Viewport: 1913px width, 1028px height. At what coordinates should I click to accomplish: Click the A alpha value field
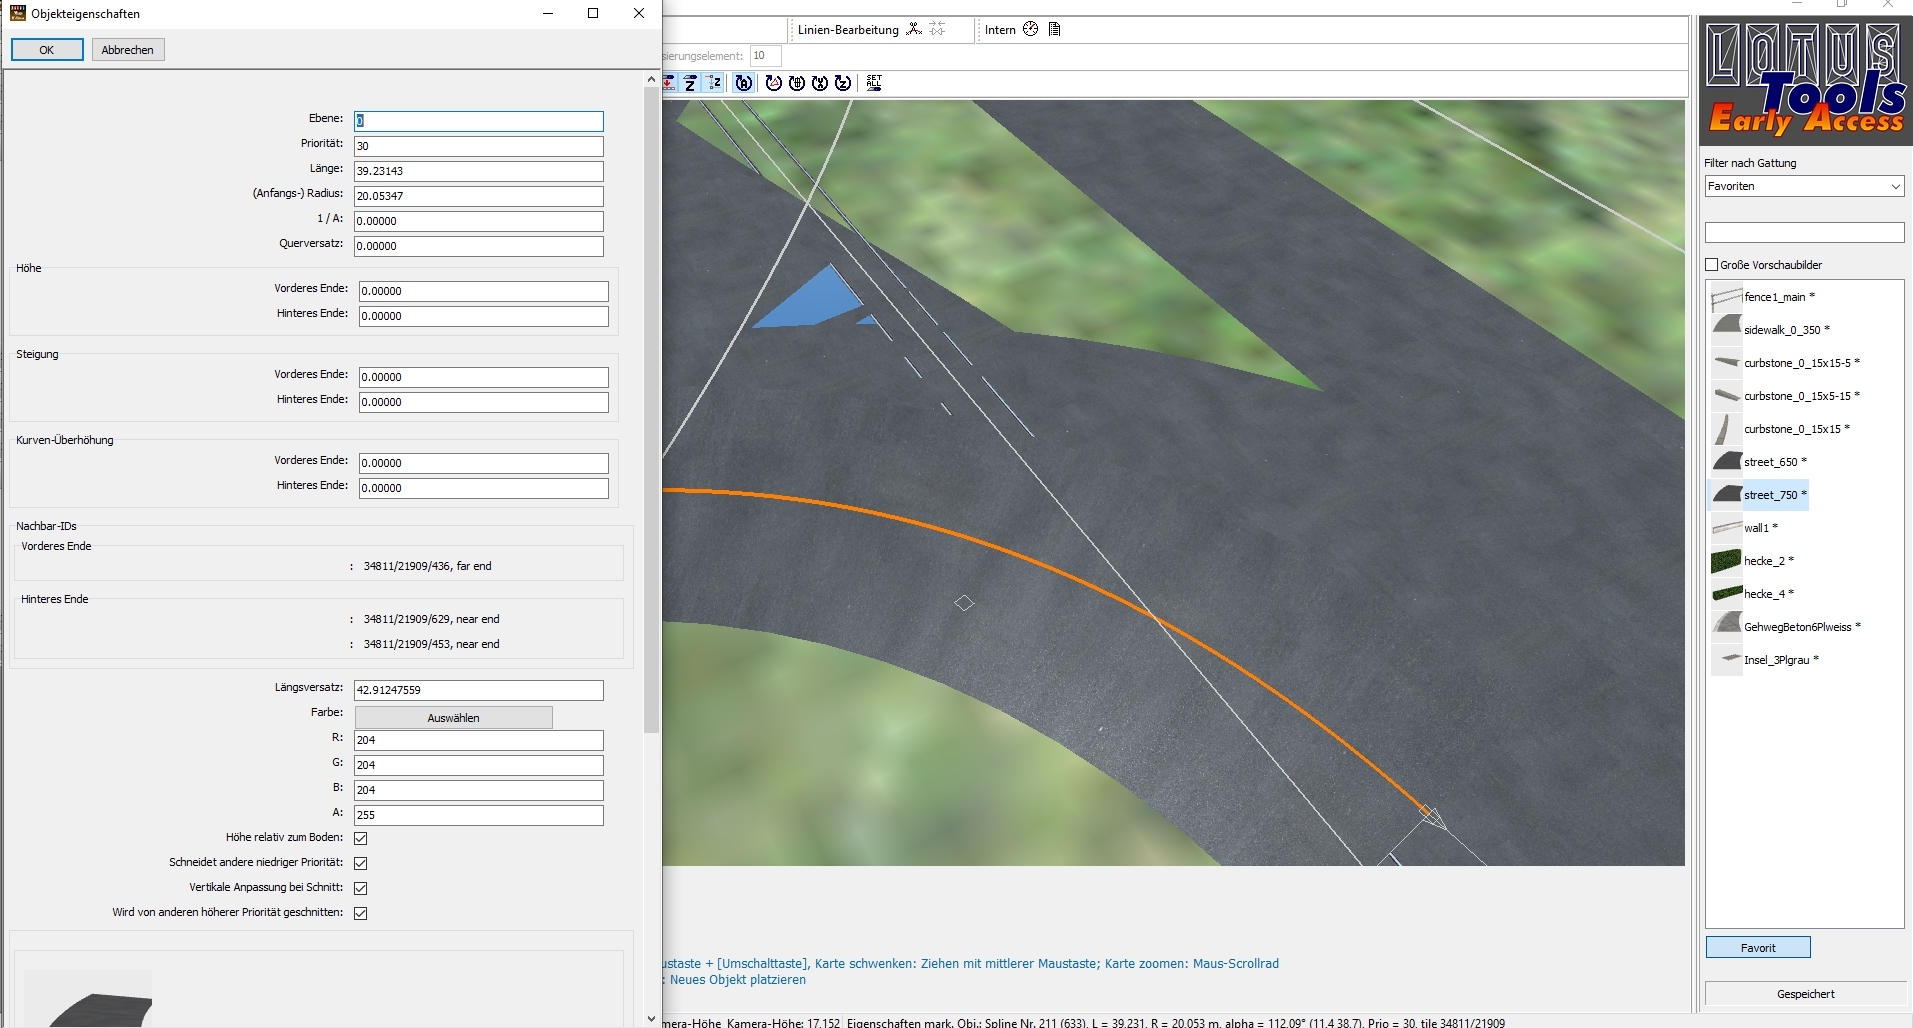479,815
